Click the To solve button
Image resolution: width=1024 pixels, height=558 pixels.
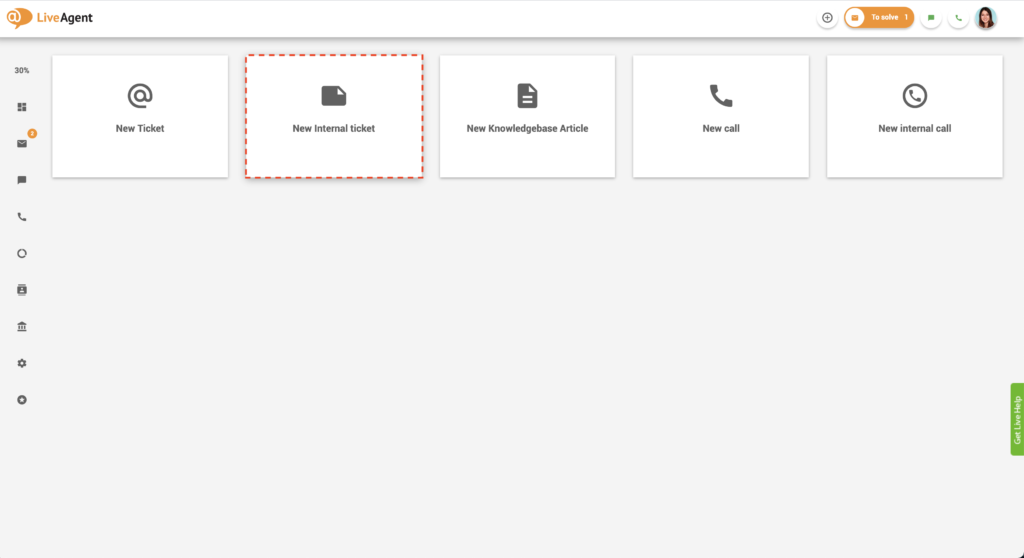click(x=879, y=18)
